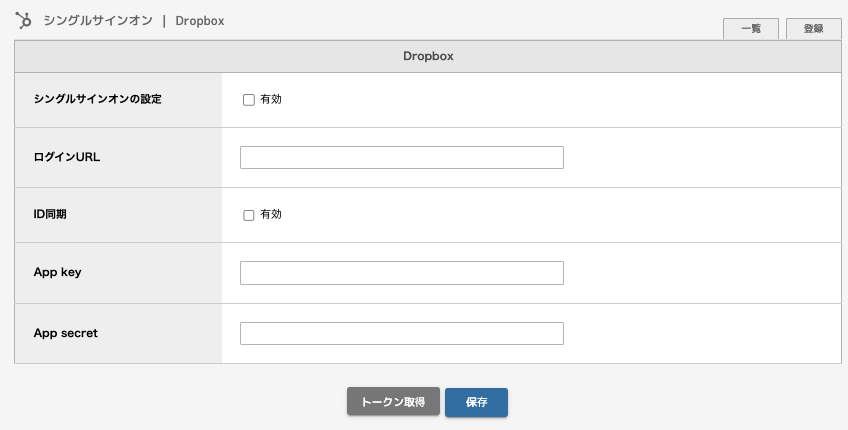Switch to the 登録 tab
848x430 pixels.
coord(813,29)
